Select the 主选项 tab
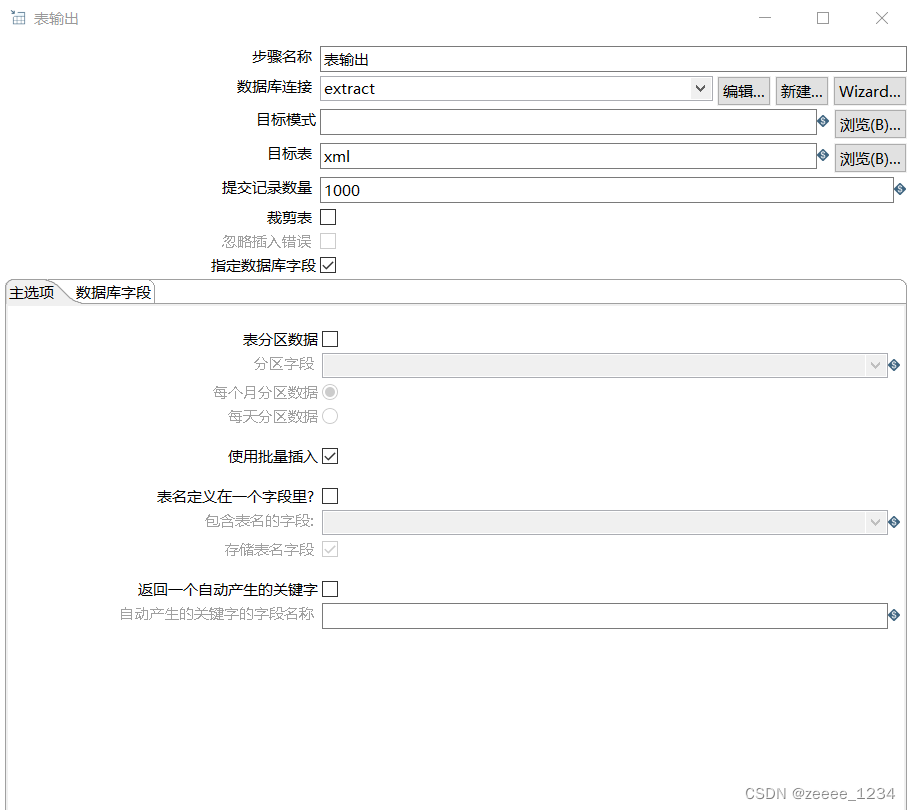Image resolution: width=911 pixels, height=810 pixels. click(30, 292)
